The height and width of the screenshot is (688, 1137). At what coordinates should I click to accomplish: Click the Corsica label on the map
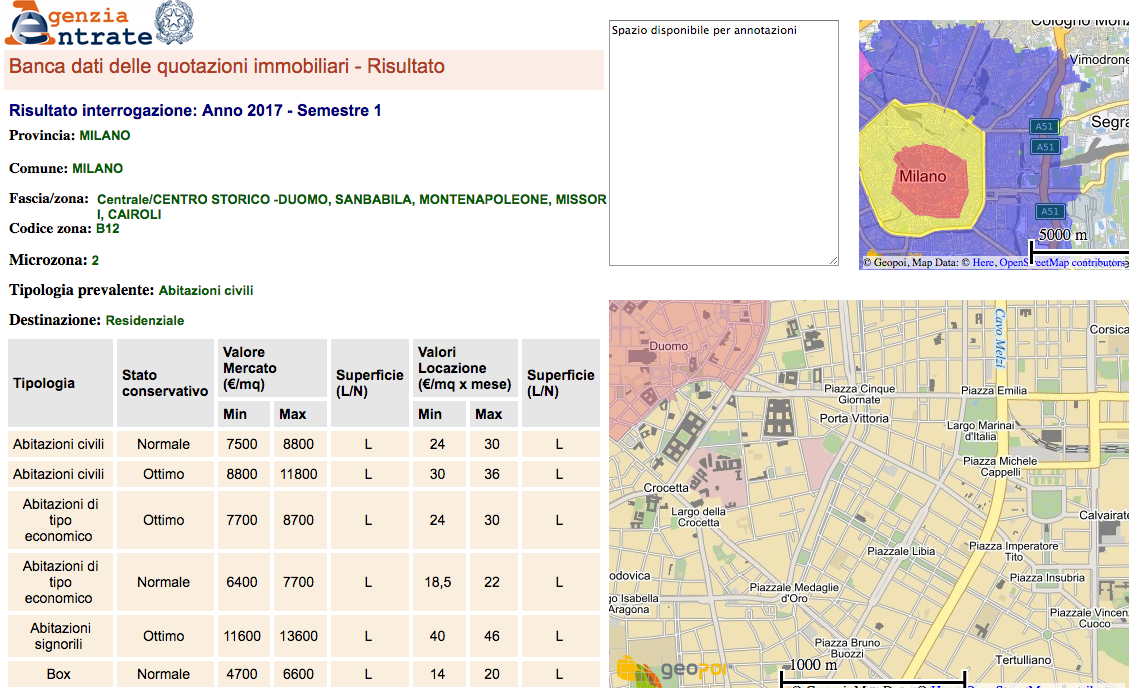1109,329
